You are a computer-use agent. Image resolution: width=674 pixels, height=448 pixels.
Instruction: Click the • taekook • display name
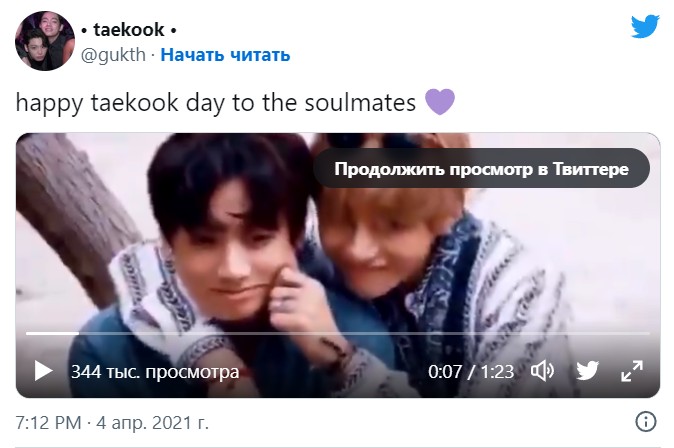[129, 30]
